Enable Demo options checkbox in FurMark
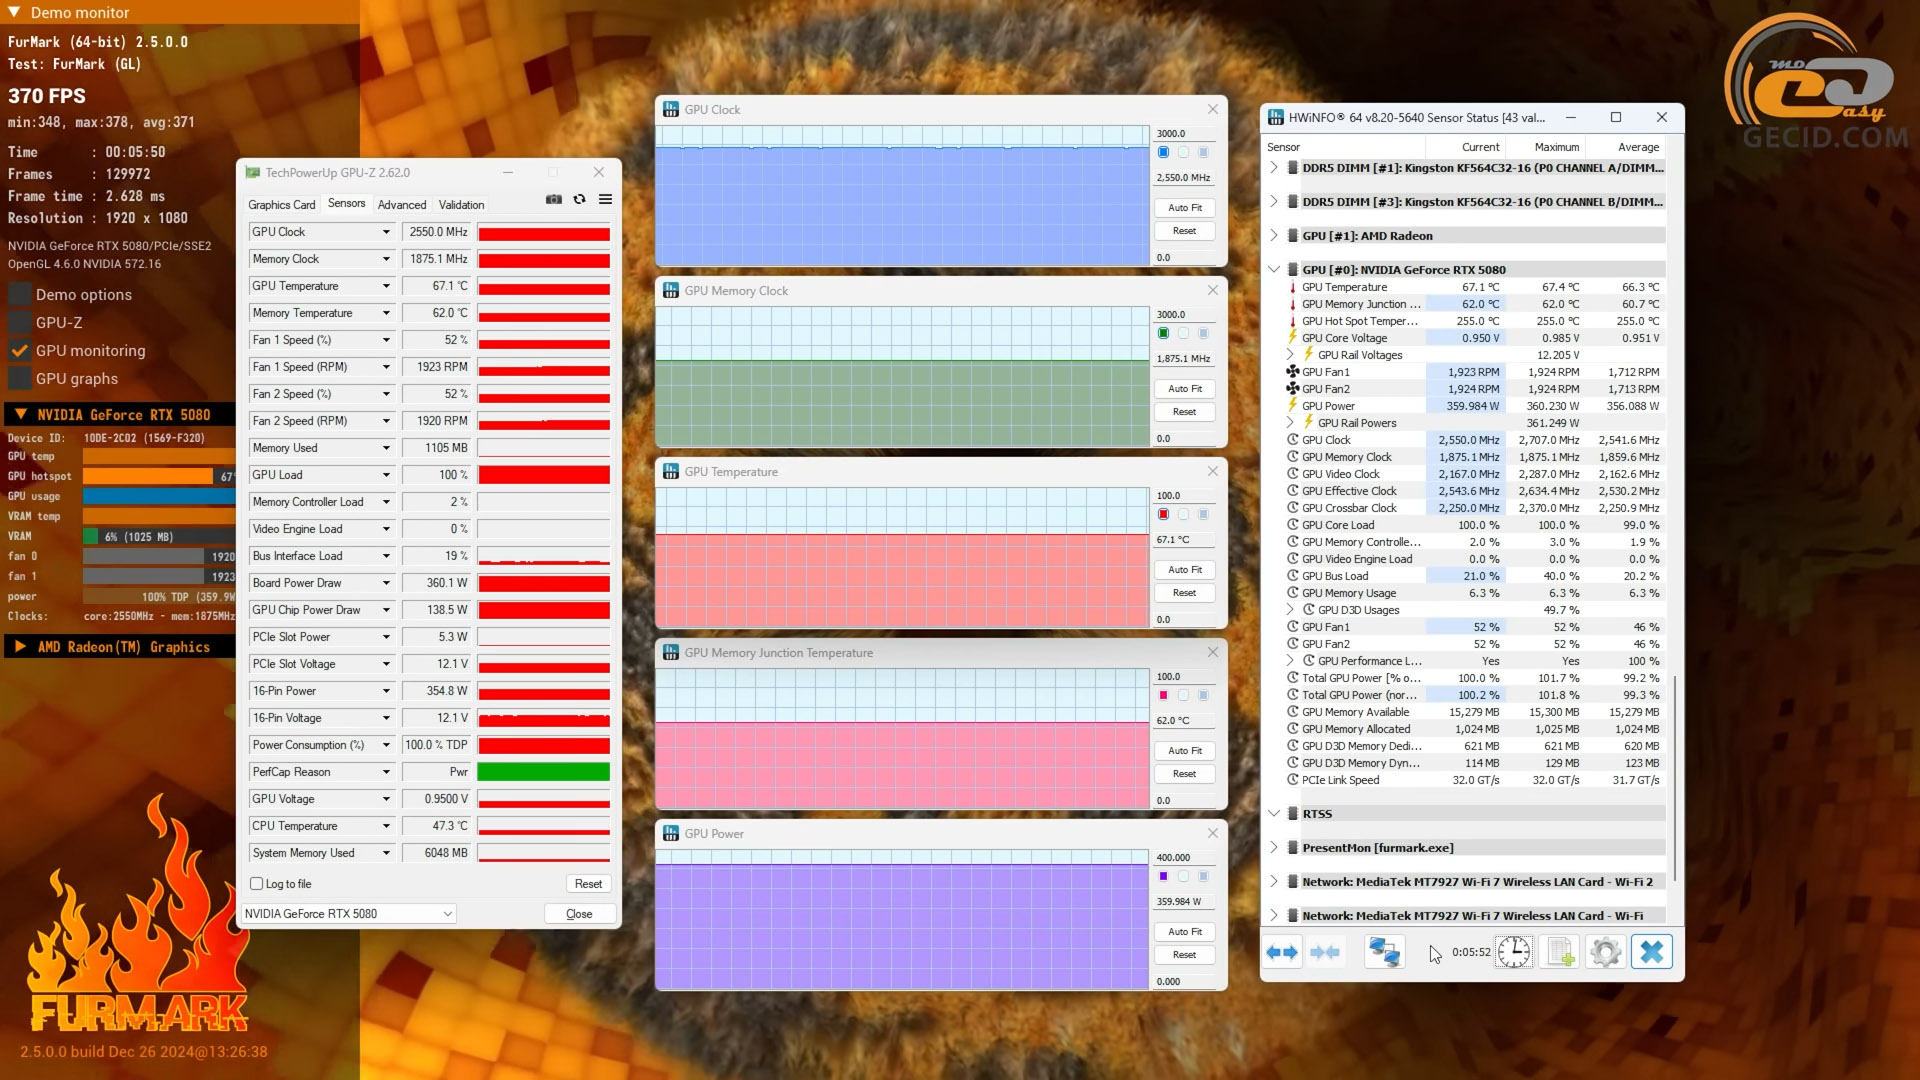The width and height of the screenshot is (1920, 1080). (x=19, y=295)
